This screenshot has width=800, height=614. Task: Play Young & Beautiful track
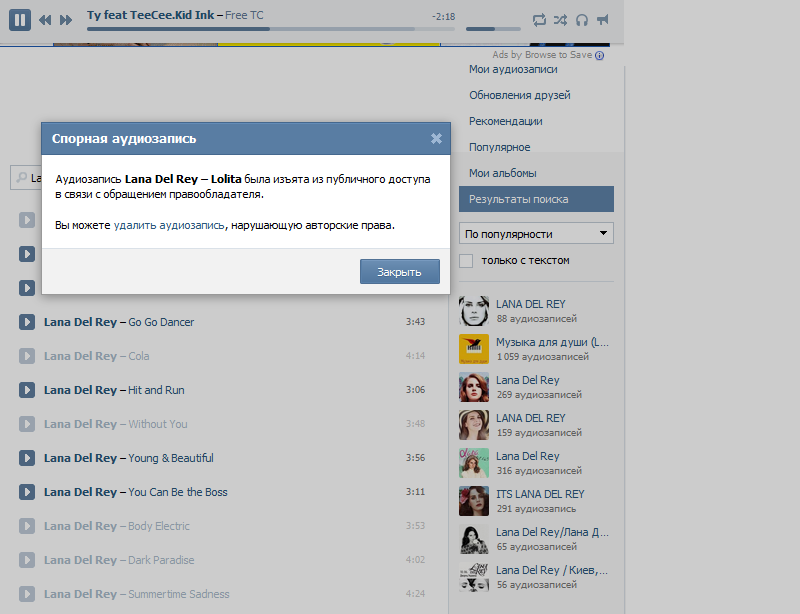(28, 458)
